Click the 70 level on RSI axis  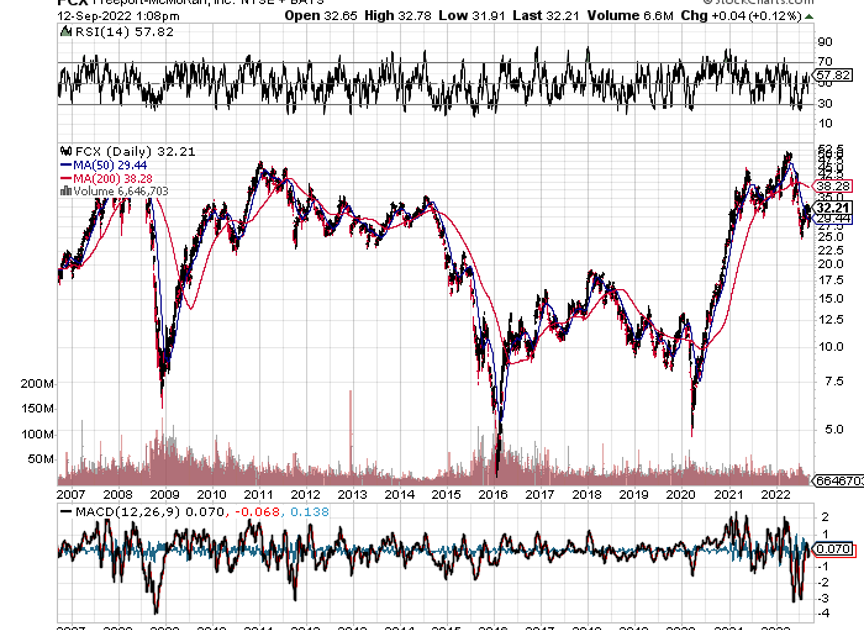[x=825, y=62]
